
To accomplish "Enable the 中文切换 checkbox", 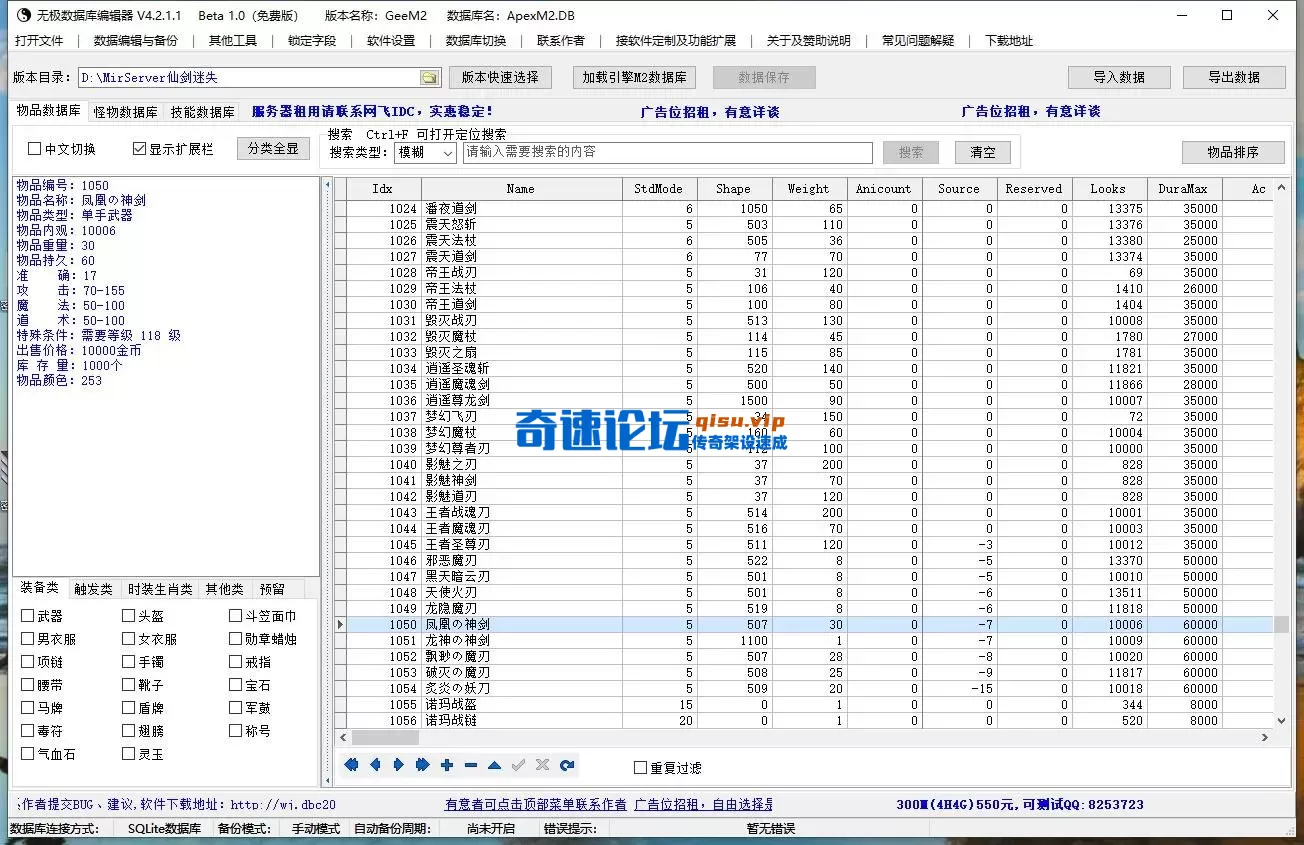I will pos(34,148).
